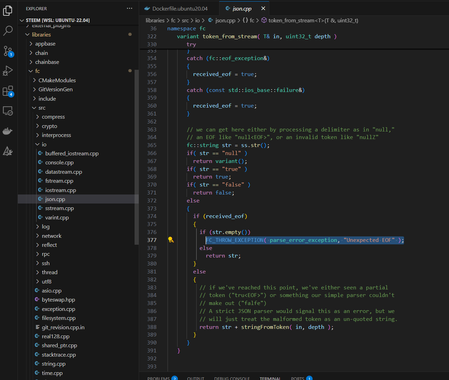Open sstream.cpp in the file tree

pos(59,208)
